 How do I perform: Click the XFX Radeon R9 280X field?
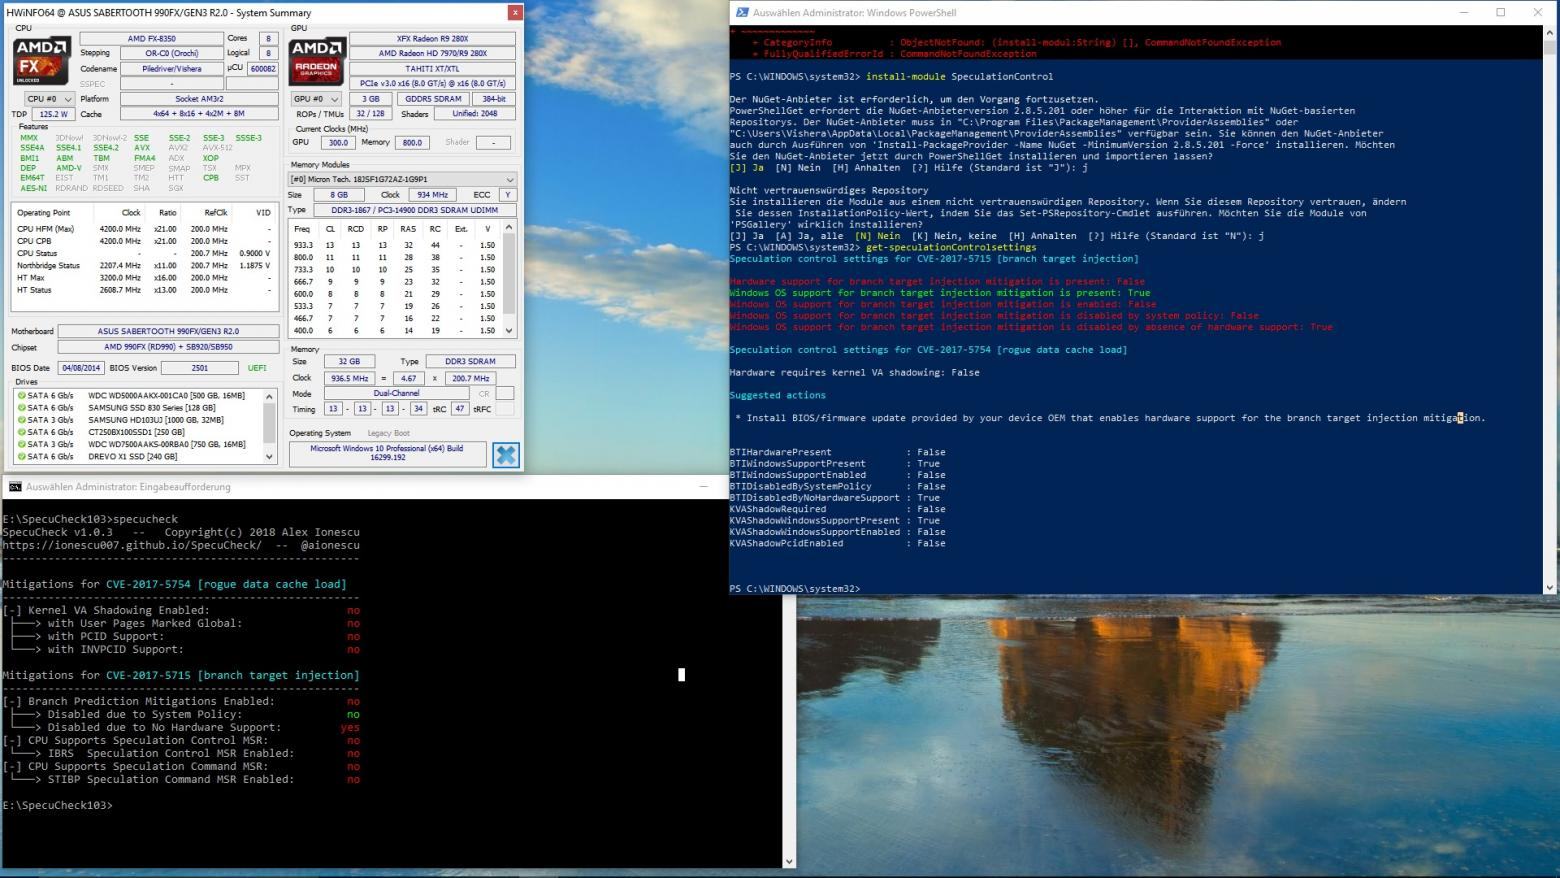coord(433,38)
